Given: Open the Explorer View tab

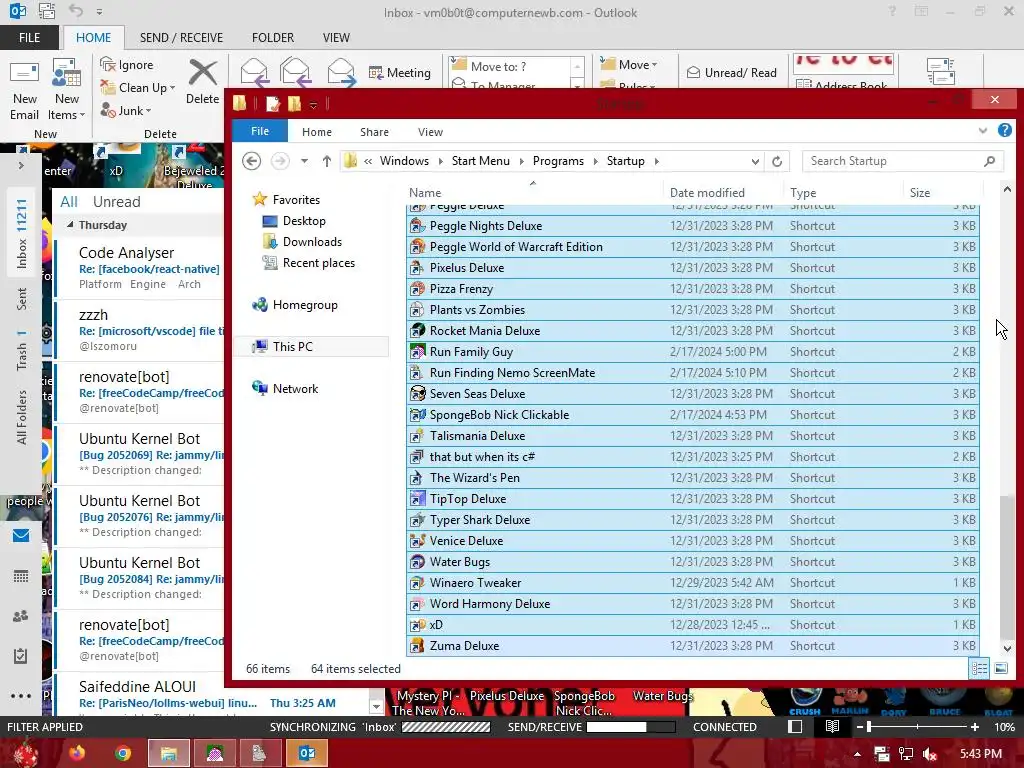Looking at the screenshot, I should click(x=430, y=132).
